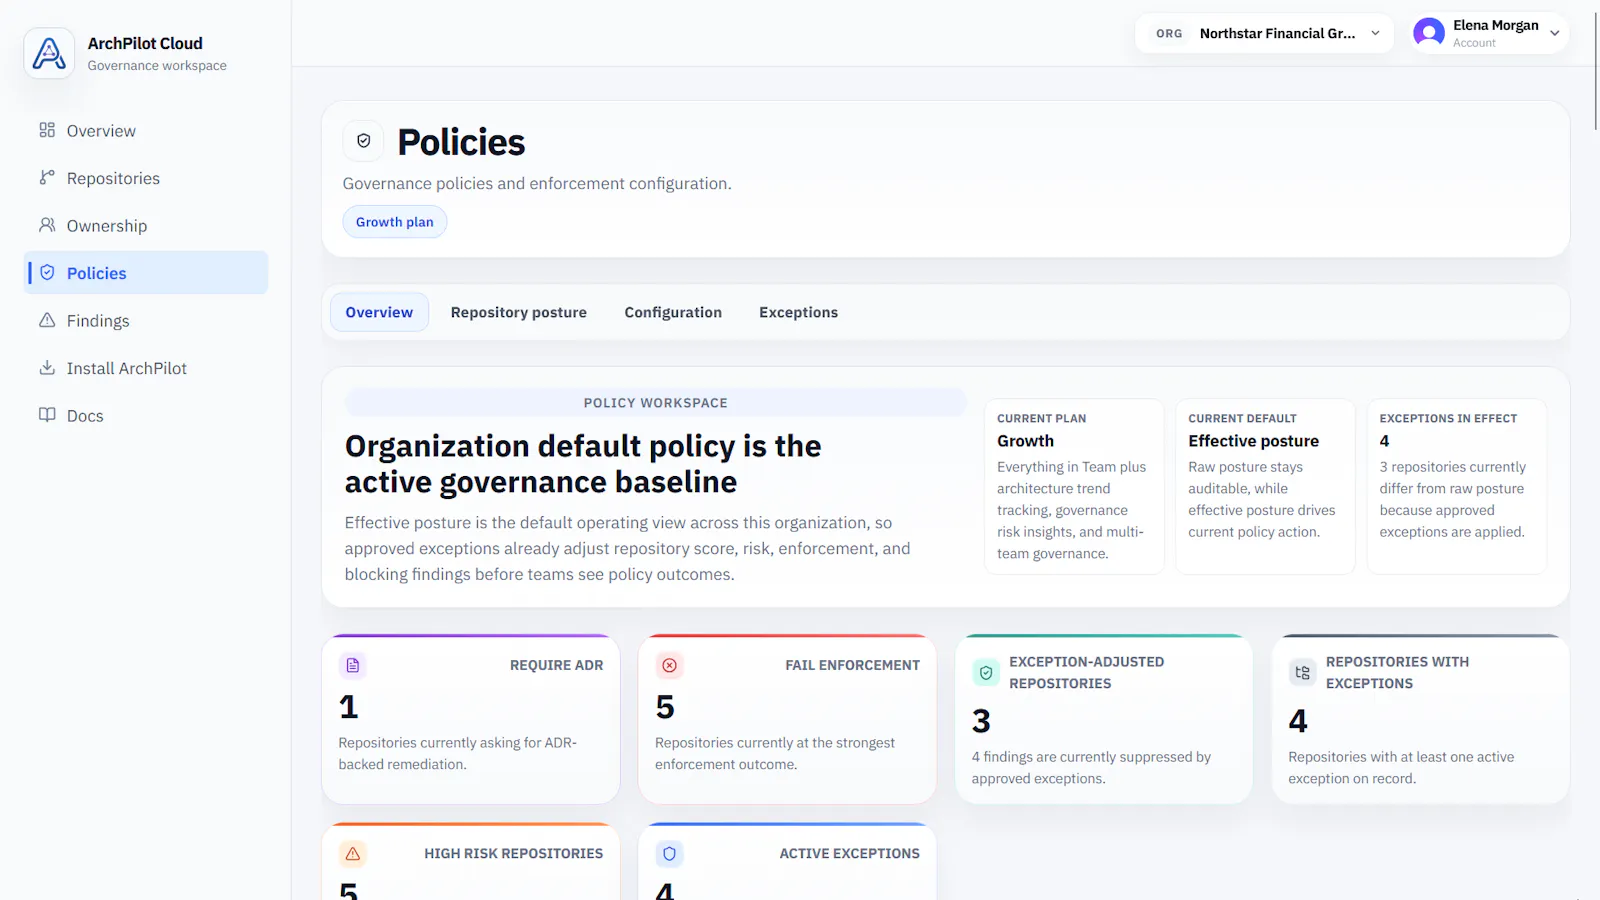Click the High Risk Repositories warning icon
The height and width of the screenshot is (900, 1600).
(353, 854)
